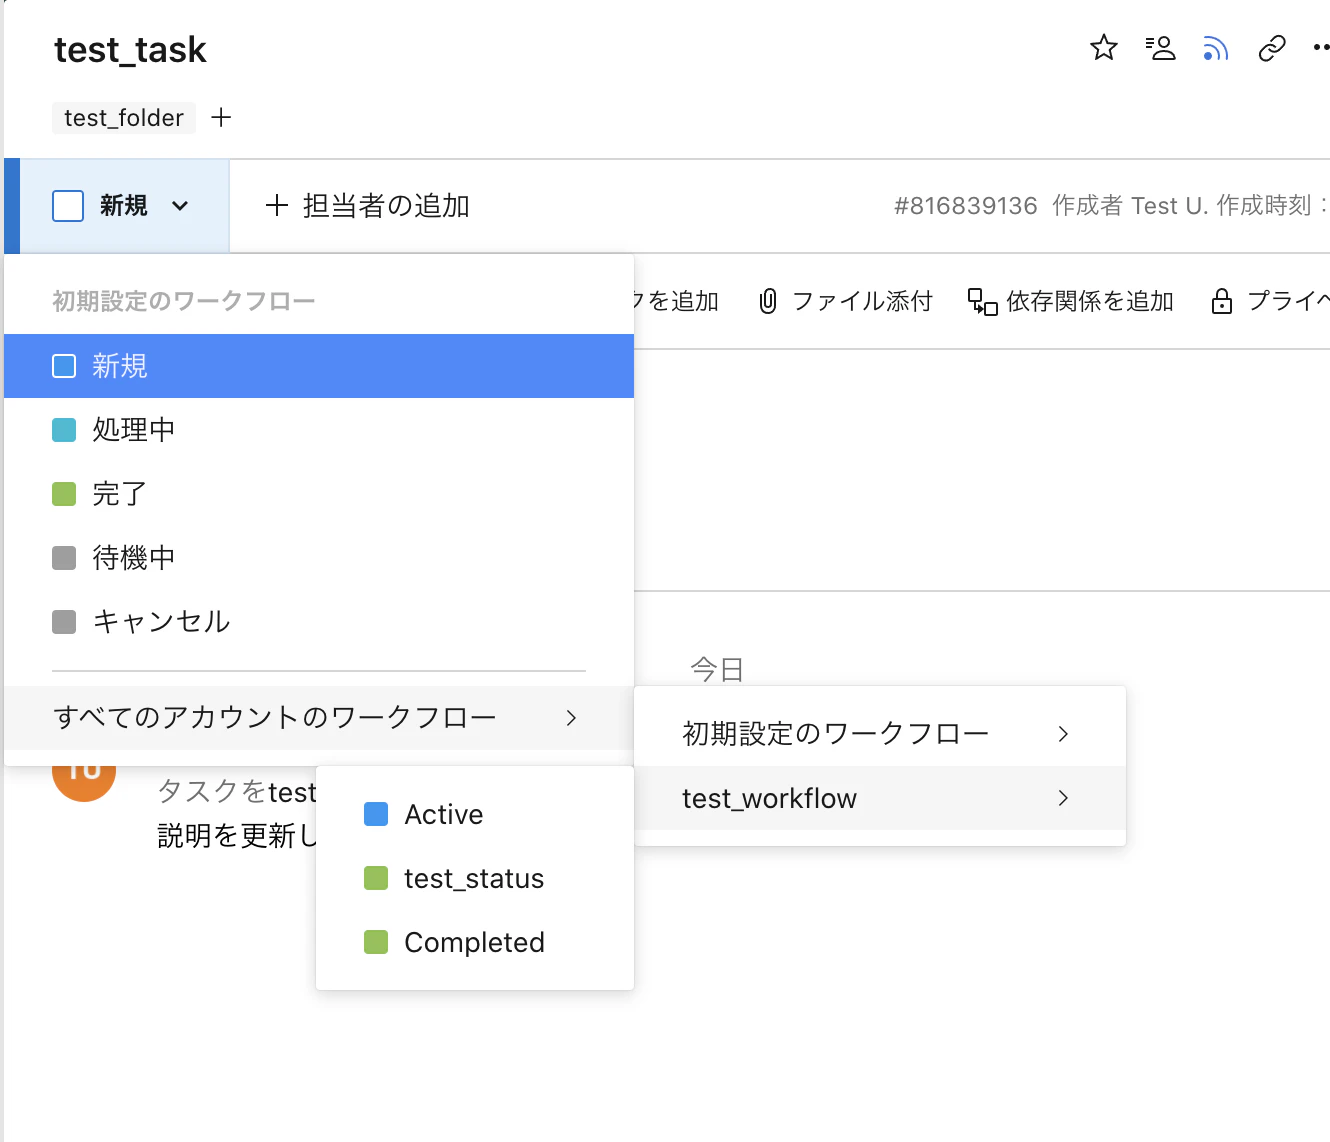Screen dimensions: 1330x1142
Task: Choose the Completed status
Action: (475, 942)
